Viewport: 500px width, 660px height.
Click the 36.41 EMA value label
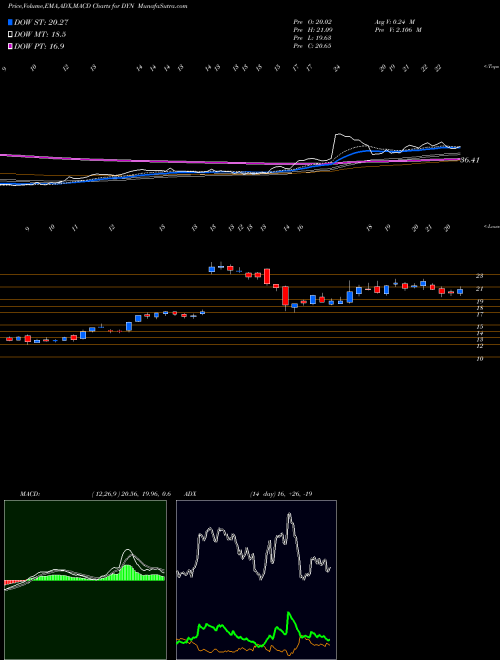point(470,160)
